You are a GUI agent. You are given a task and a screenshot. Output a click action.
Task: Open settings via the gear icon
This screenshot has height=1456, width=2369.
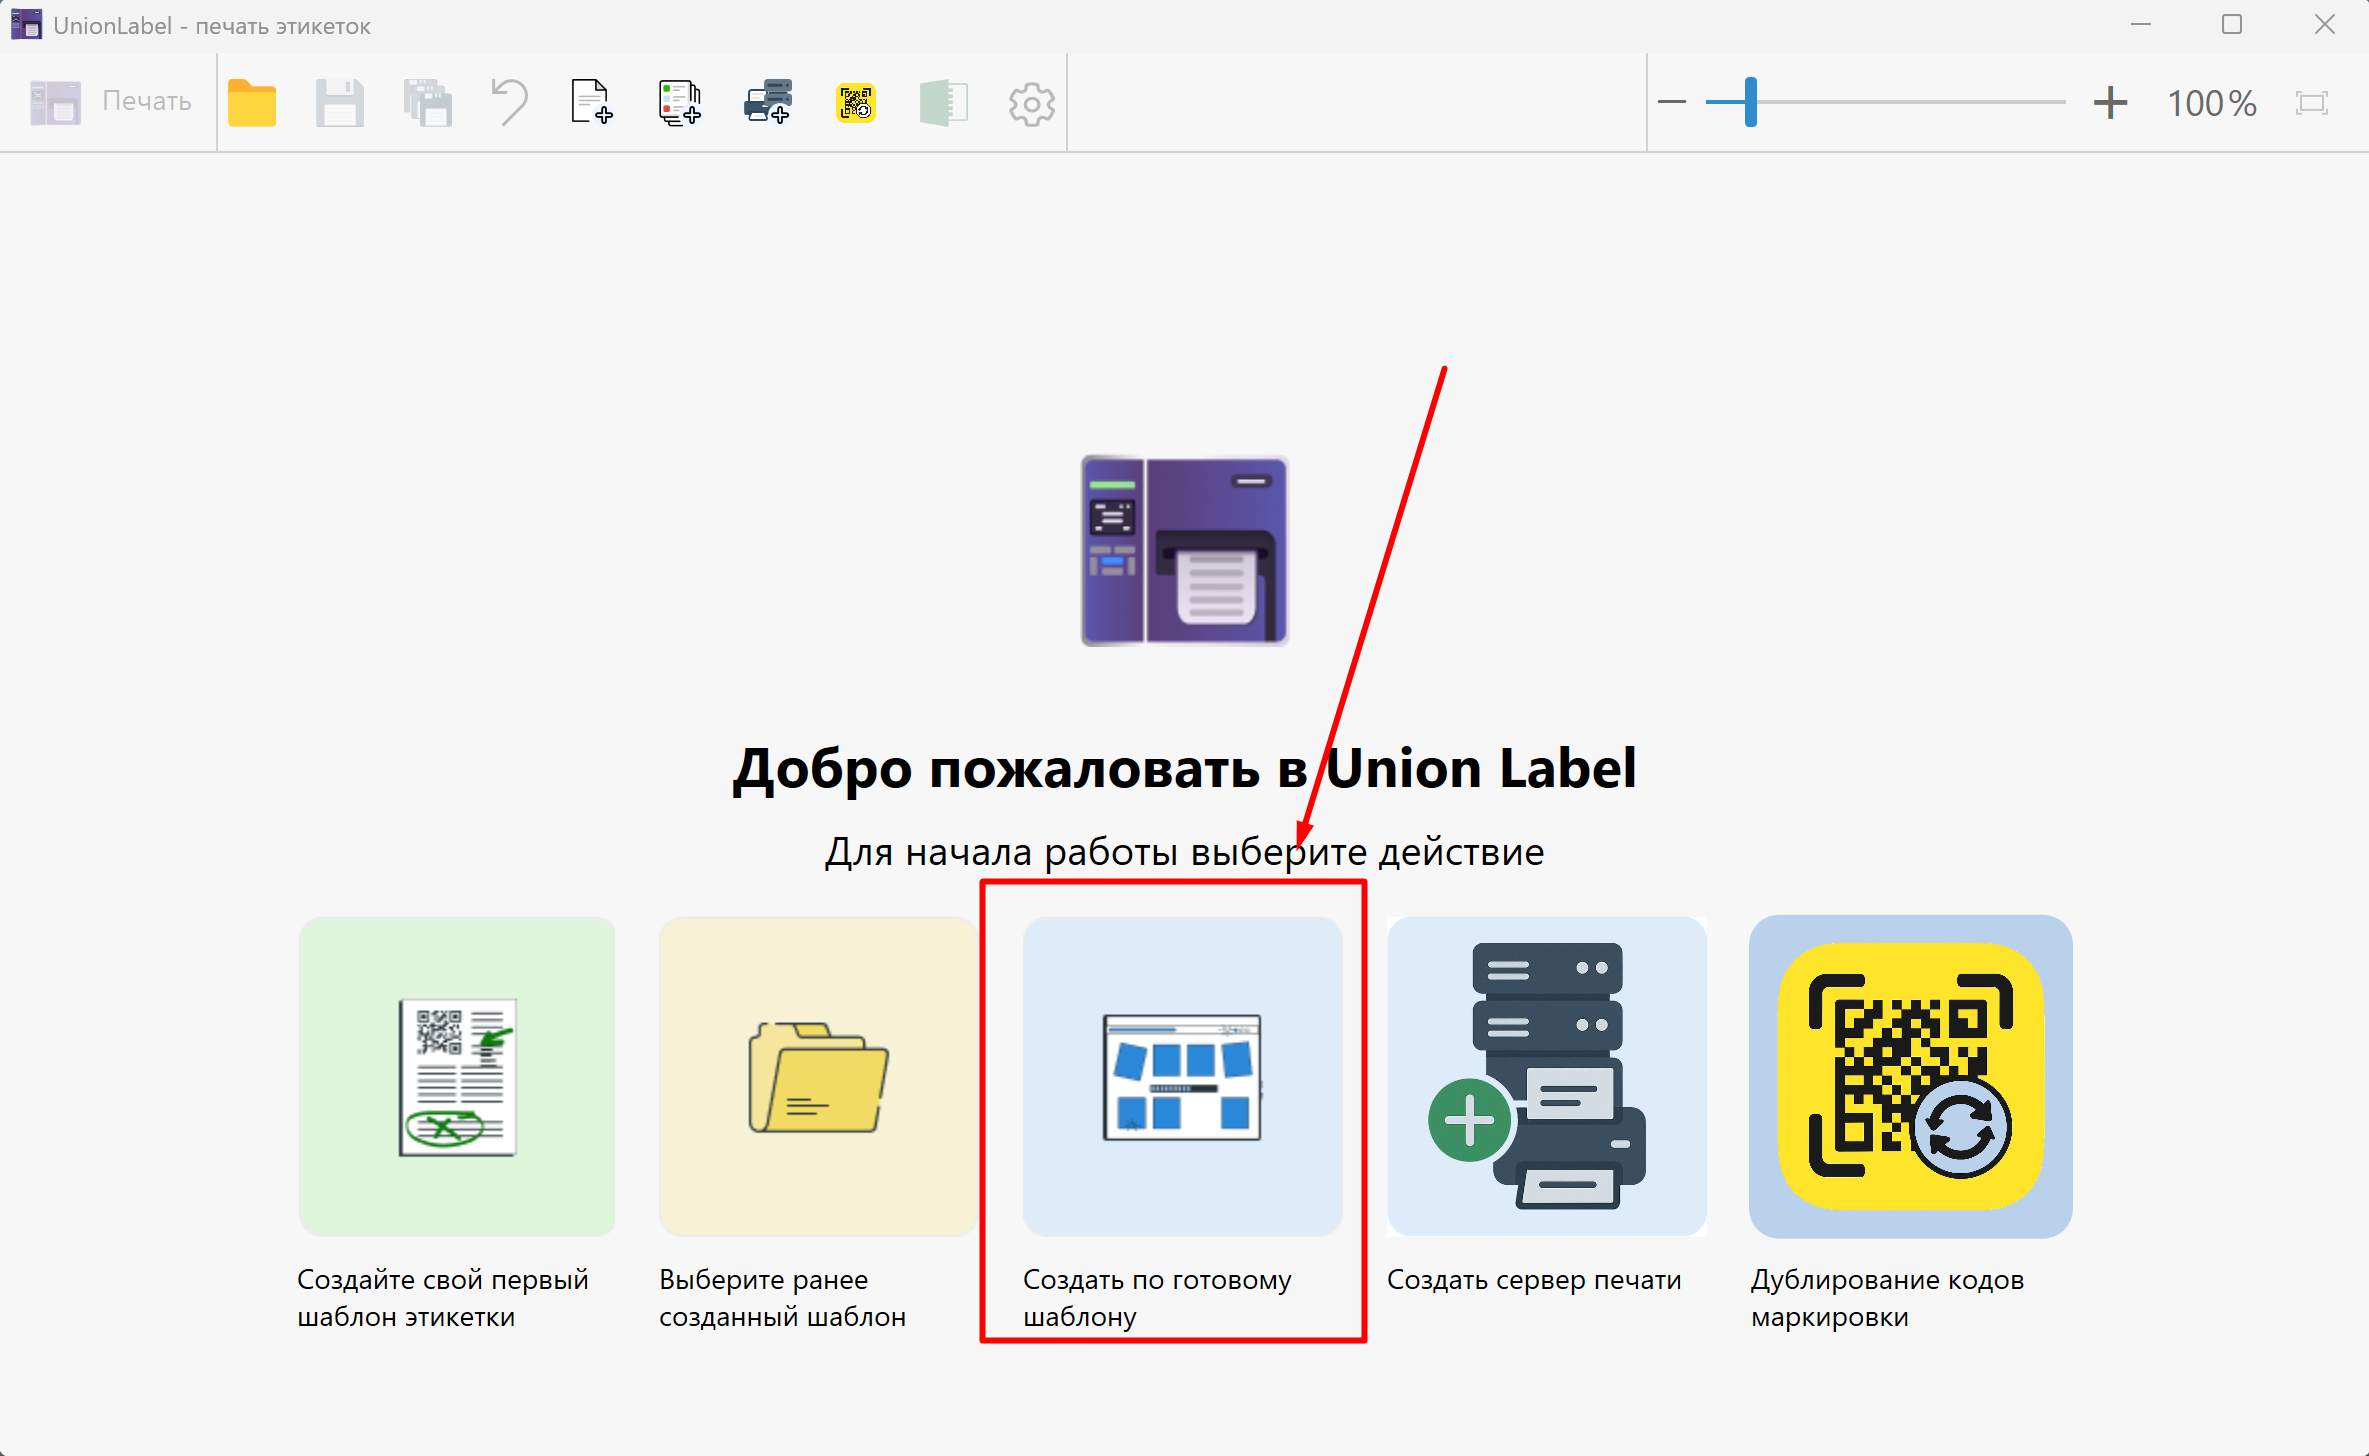coord(1031,104)
